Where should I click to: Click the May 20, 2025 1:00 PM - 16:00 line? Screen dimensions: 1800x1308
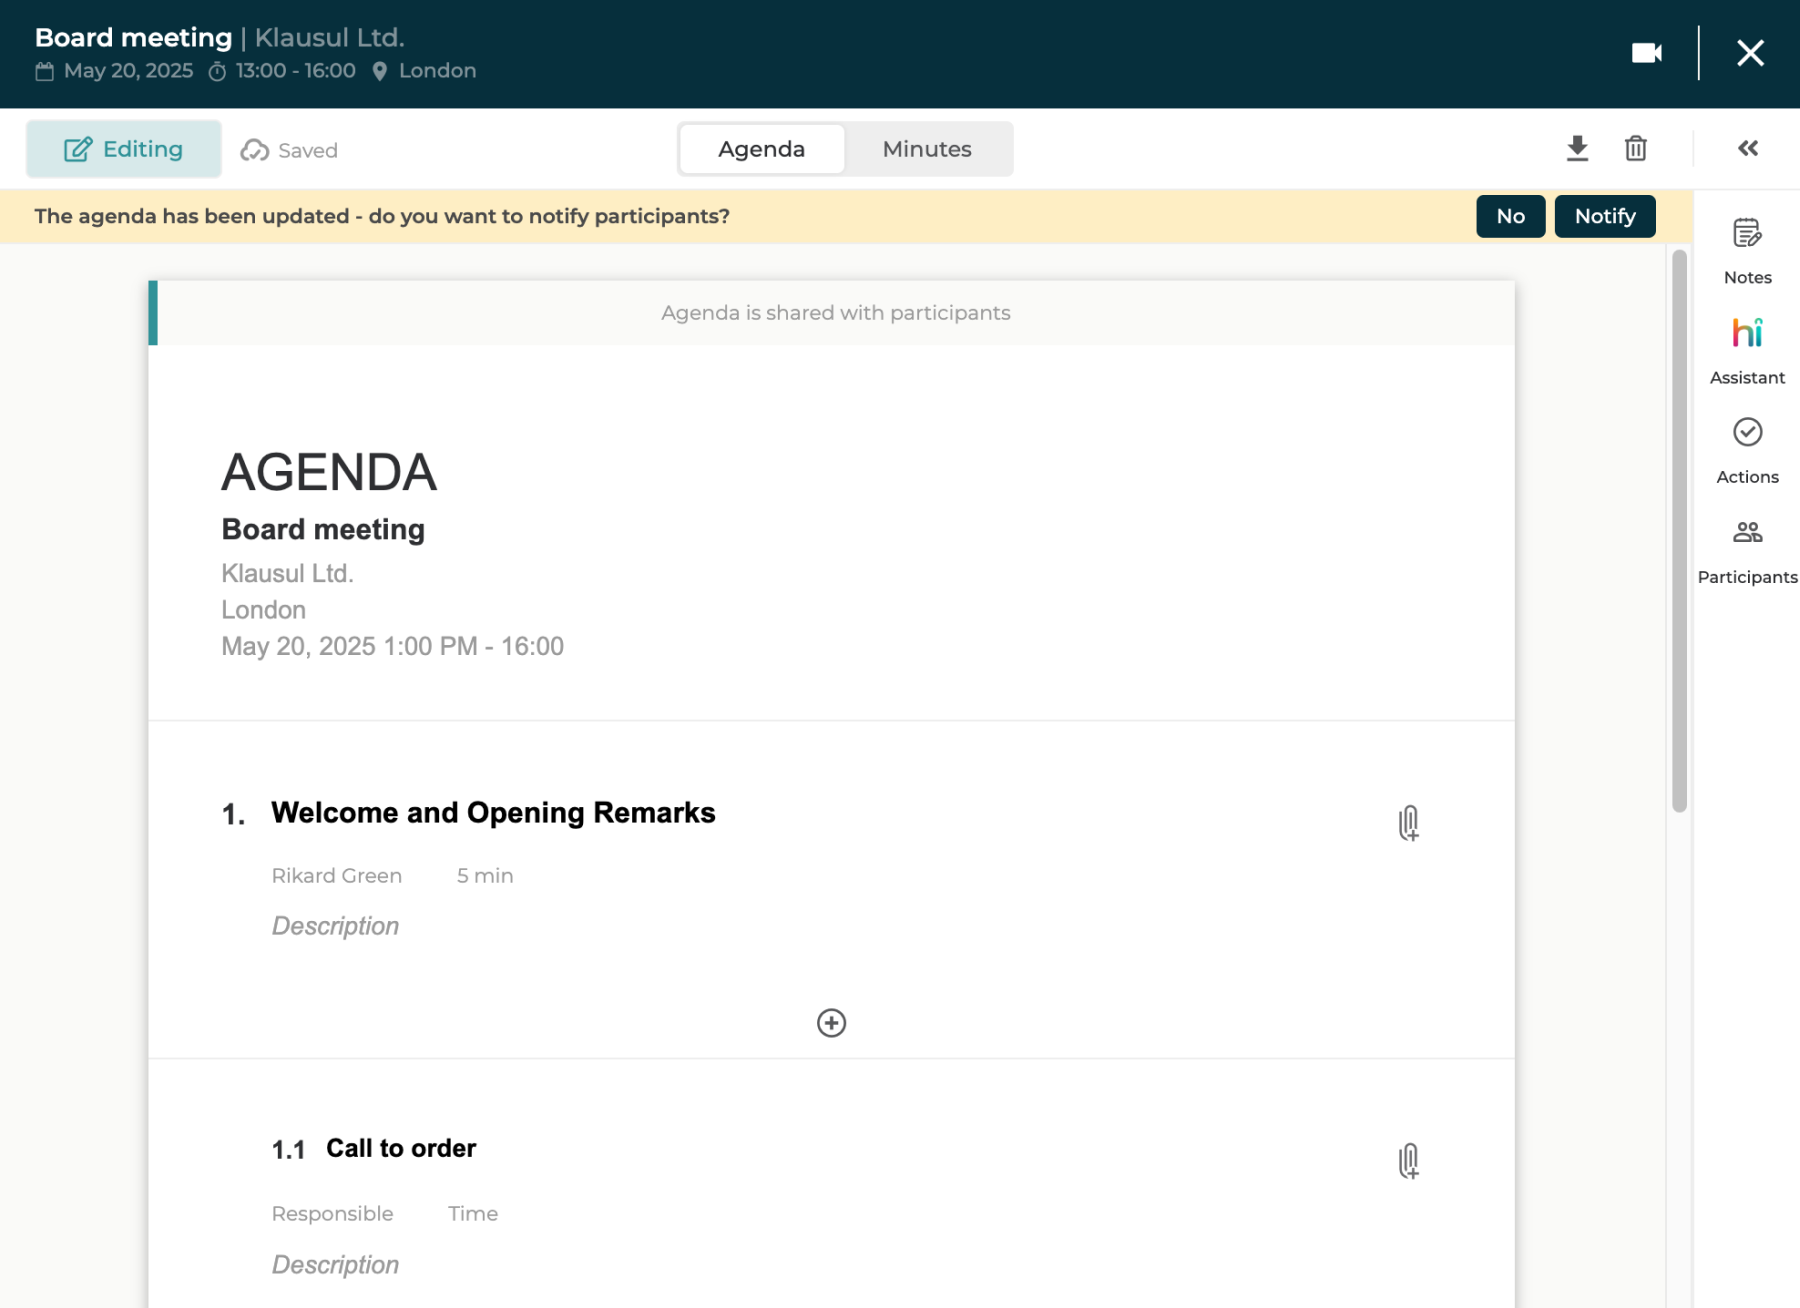pos(392,646)
